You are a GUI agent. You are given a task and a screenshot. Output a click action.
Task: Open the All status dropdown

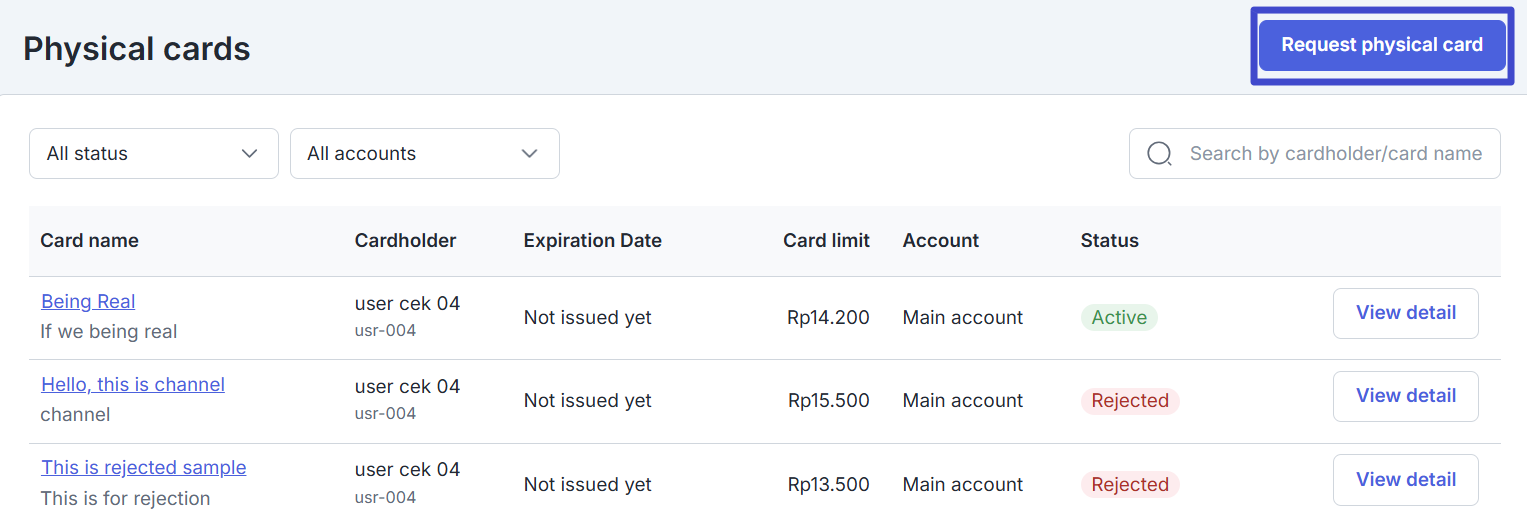pyautogui.click(x=154, y=154)
